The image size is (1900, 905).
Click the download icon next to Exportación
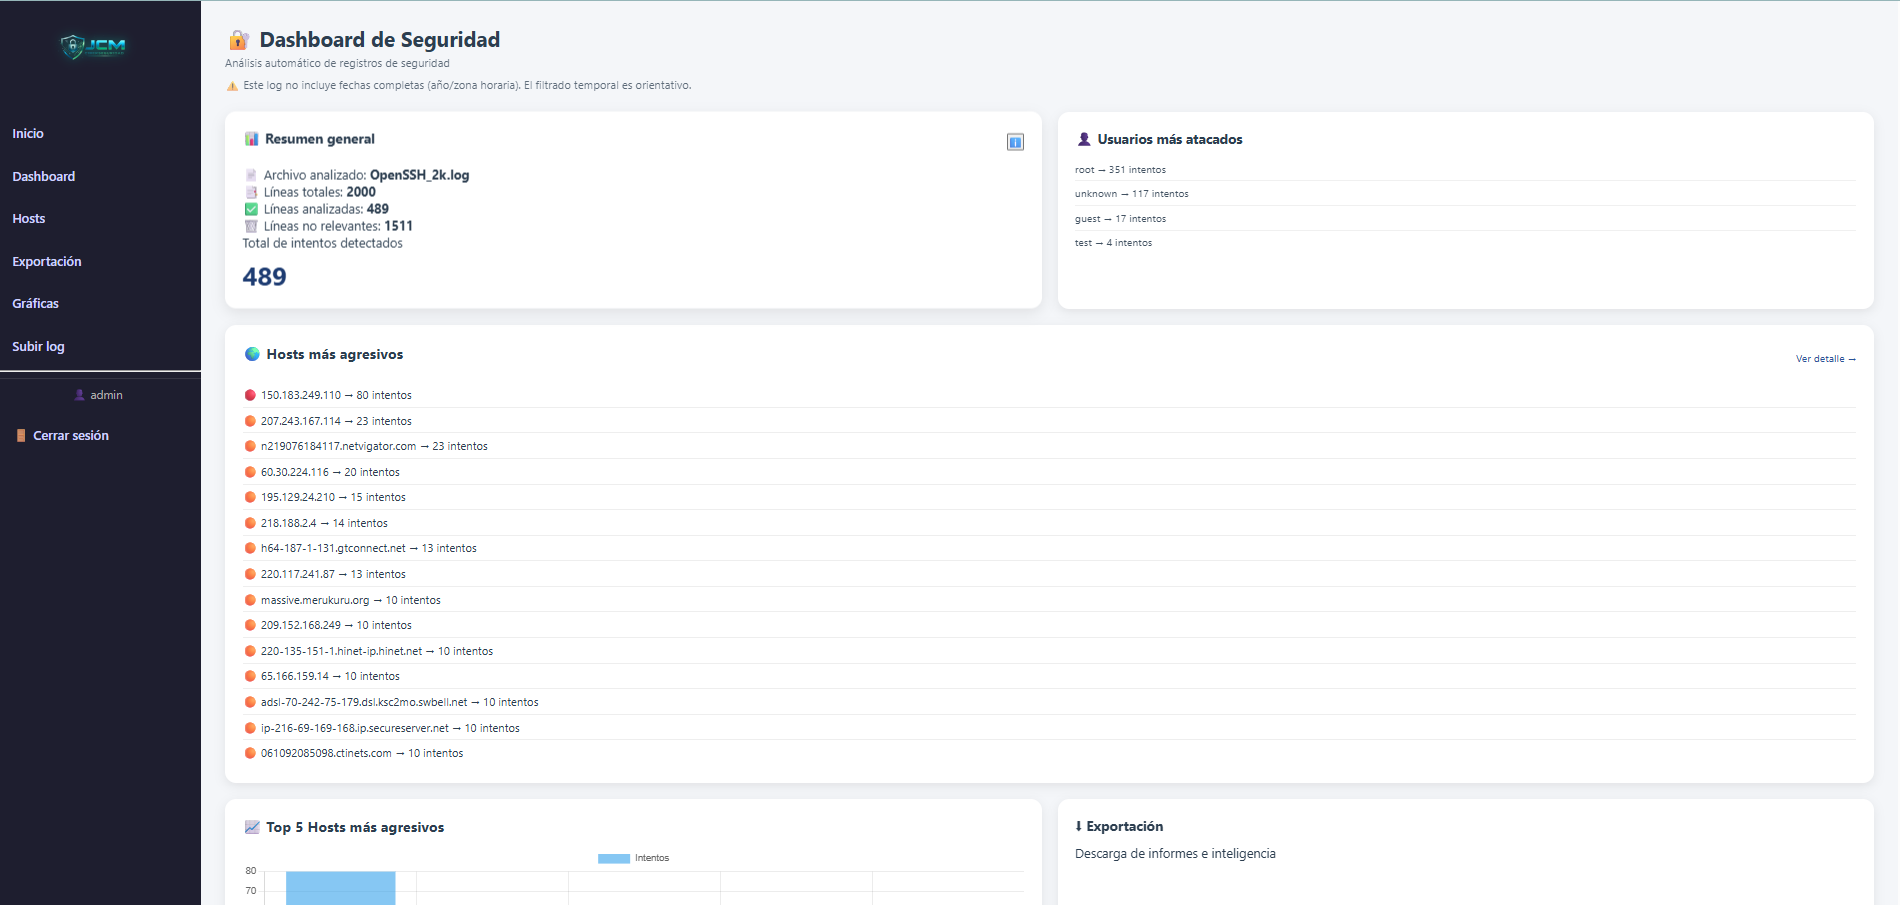point(1077,826)
